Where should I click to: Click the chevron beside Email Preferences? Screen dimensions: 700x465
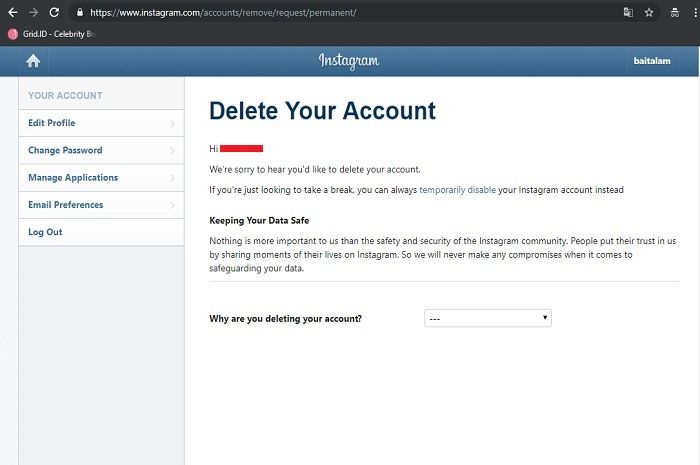click(173, 205)
